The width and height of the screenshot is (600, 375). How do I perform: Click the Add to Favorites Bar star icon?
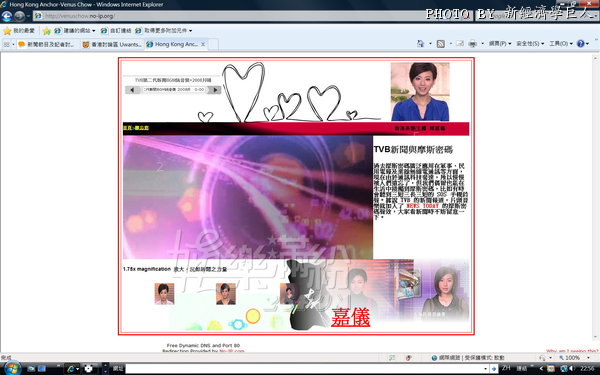click(x=47, y=31)
